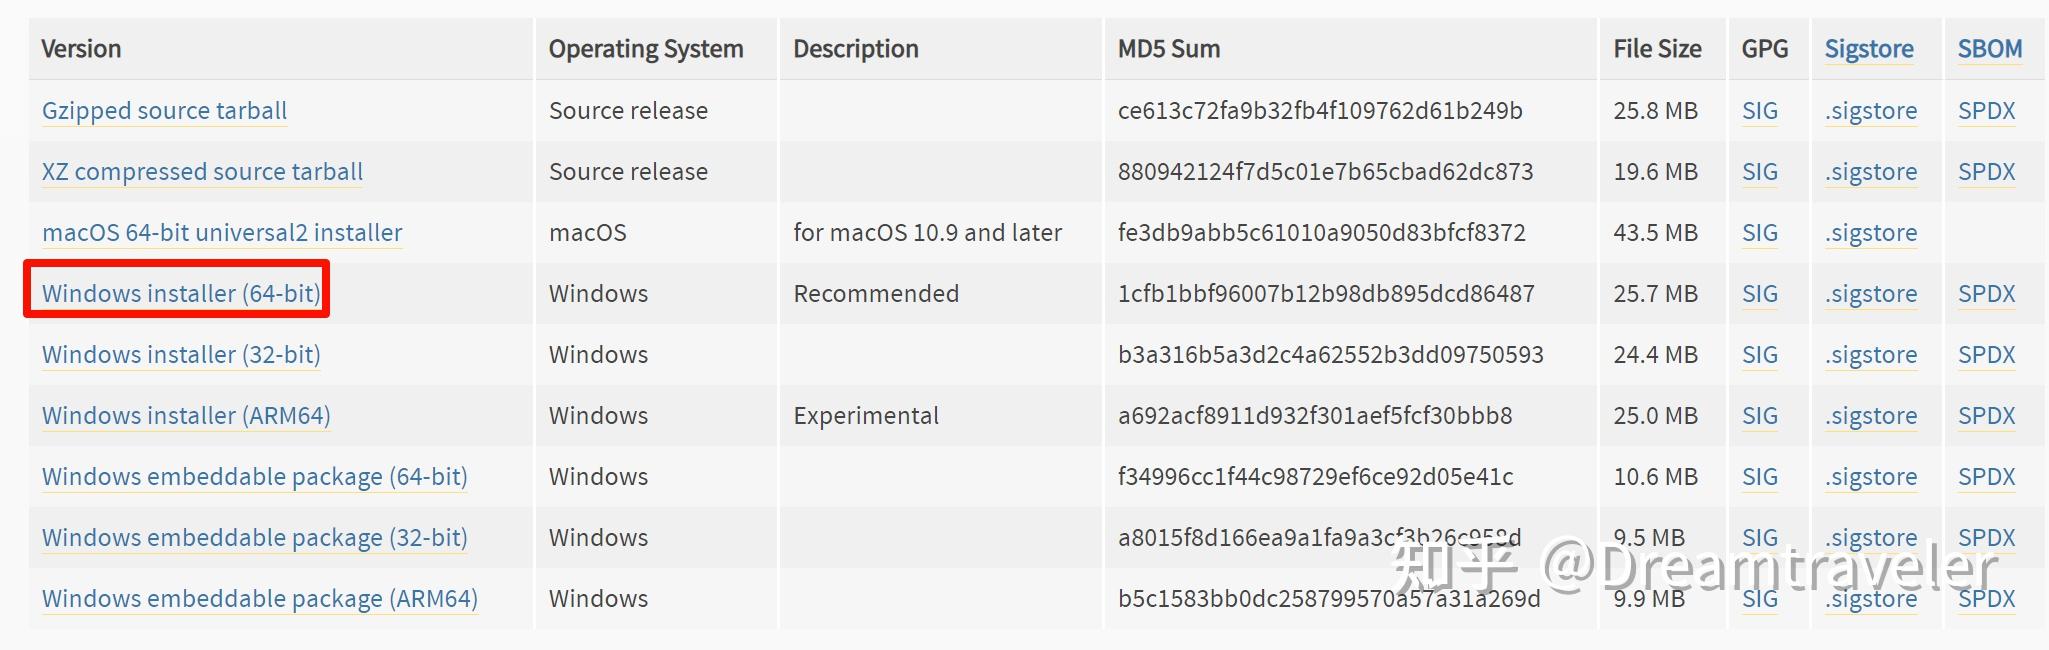
Task: Select Windows installer (32-bit) link
Action: pyautogui.click(x=181, y=354)
